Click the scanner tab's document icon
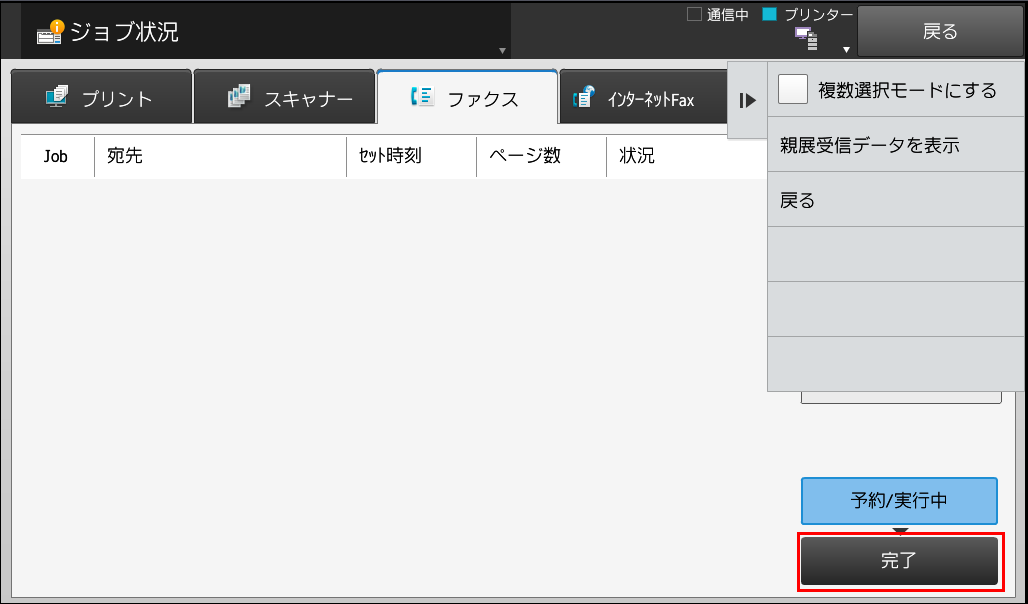Screen dimensions: 1028x604 tap(239, 96)
